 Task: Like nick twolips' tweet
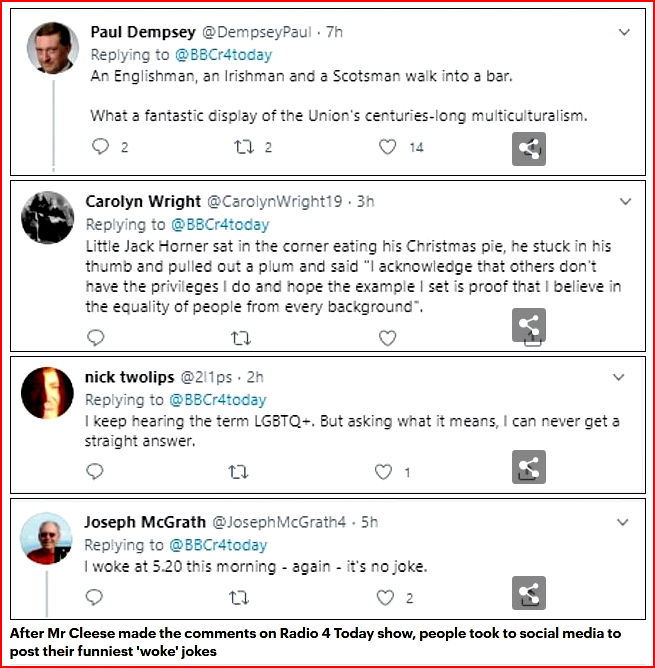[383, 471]
